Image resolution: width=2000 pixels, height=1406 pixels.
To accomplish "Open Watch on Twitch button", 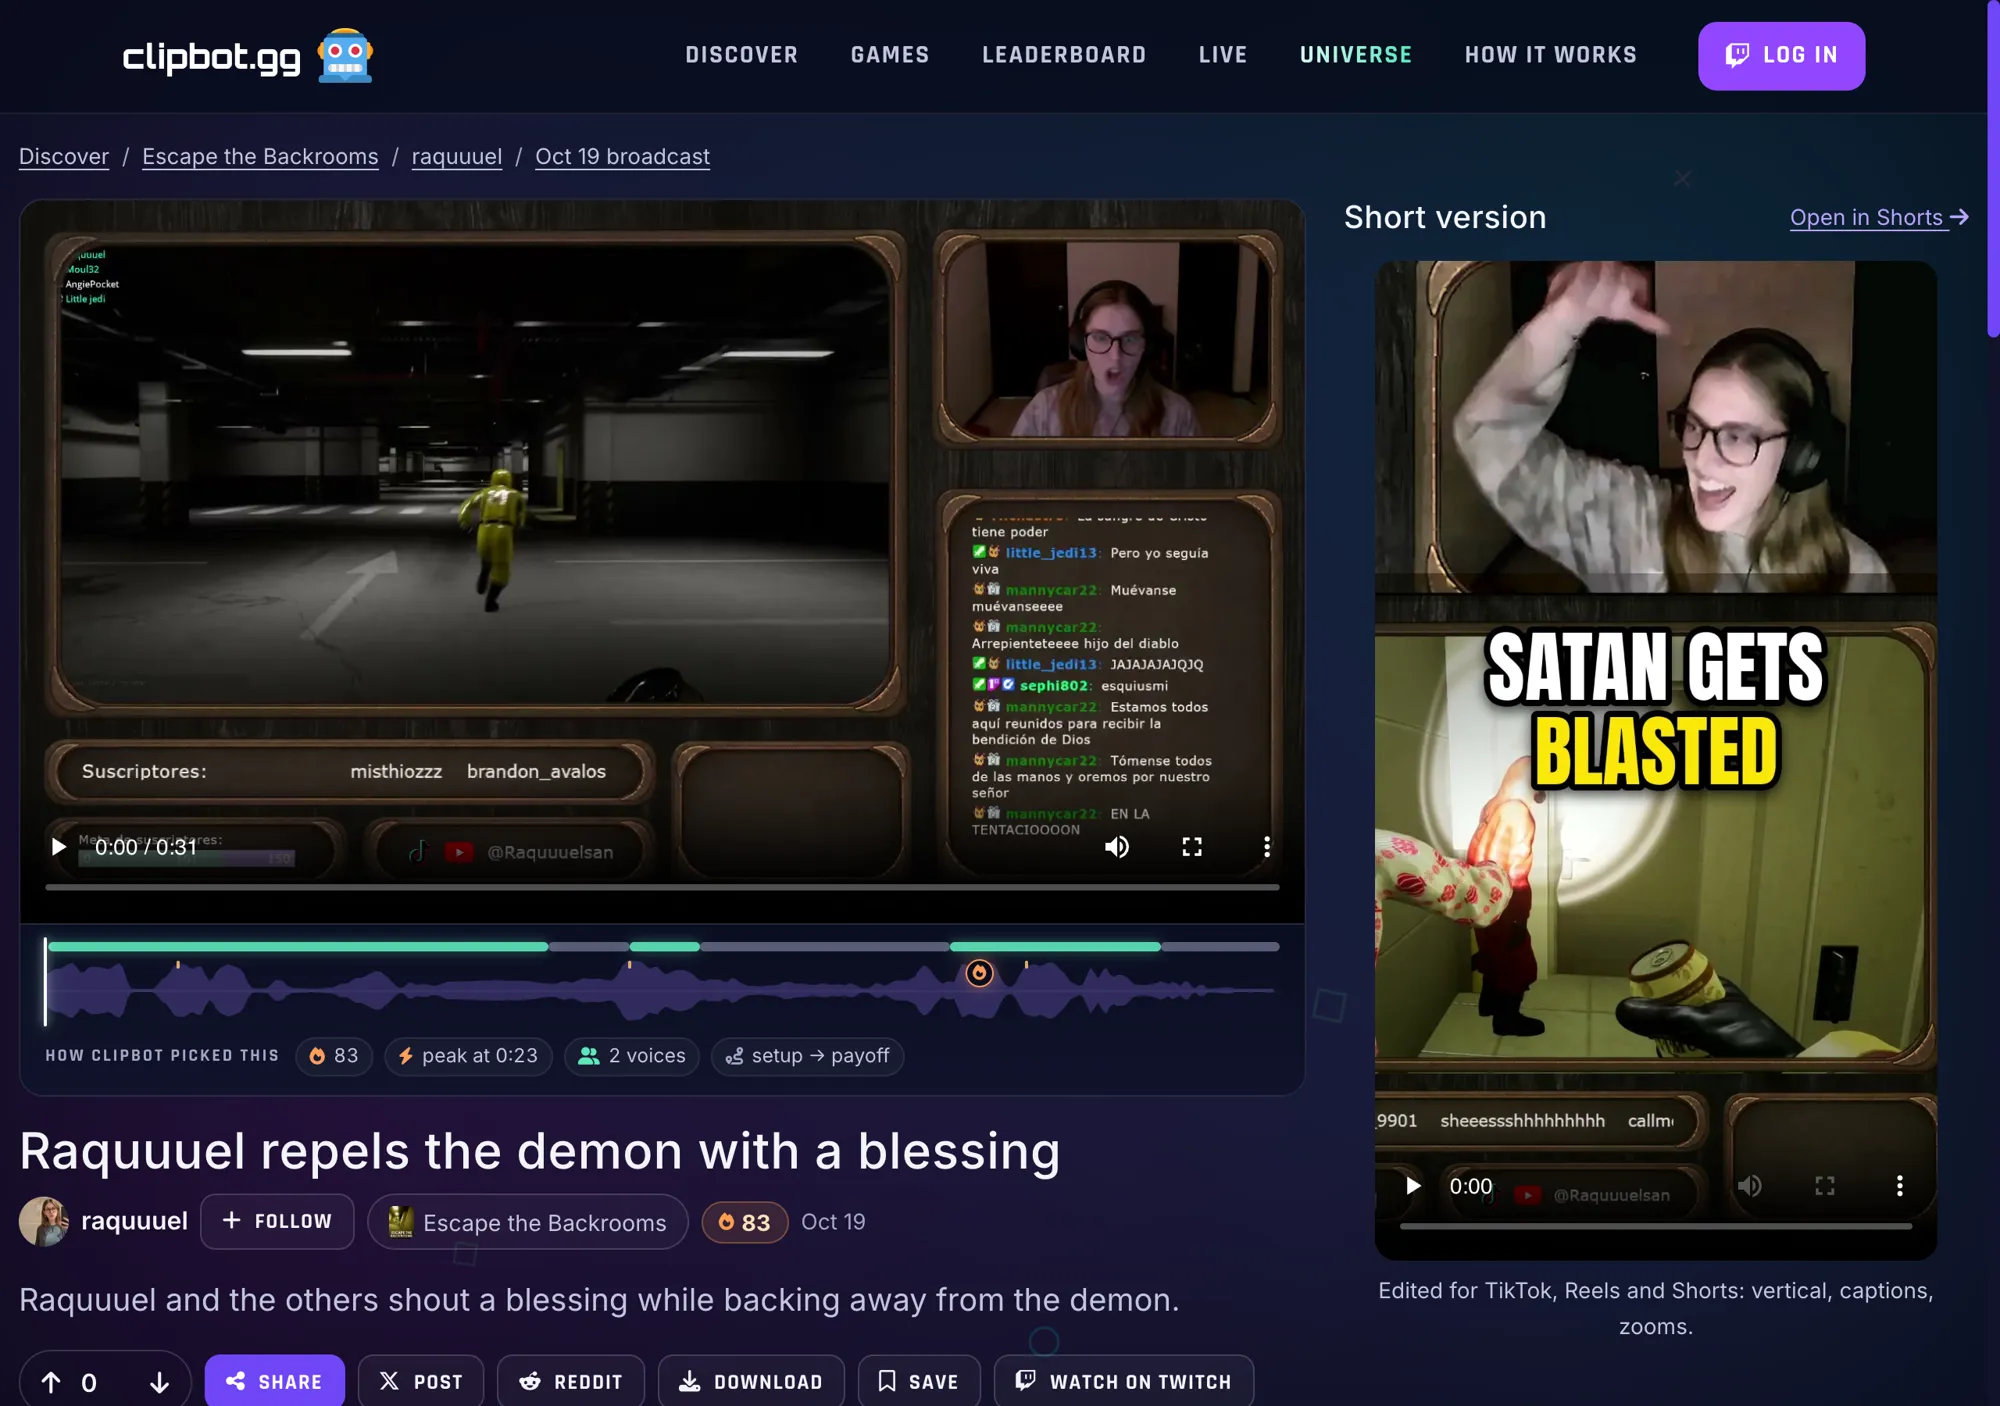I will (x=1124, y=1381).
